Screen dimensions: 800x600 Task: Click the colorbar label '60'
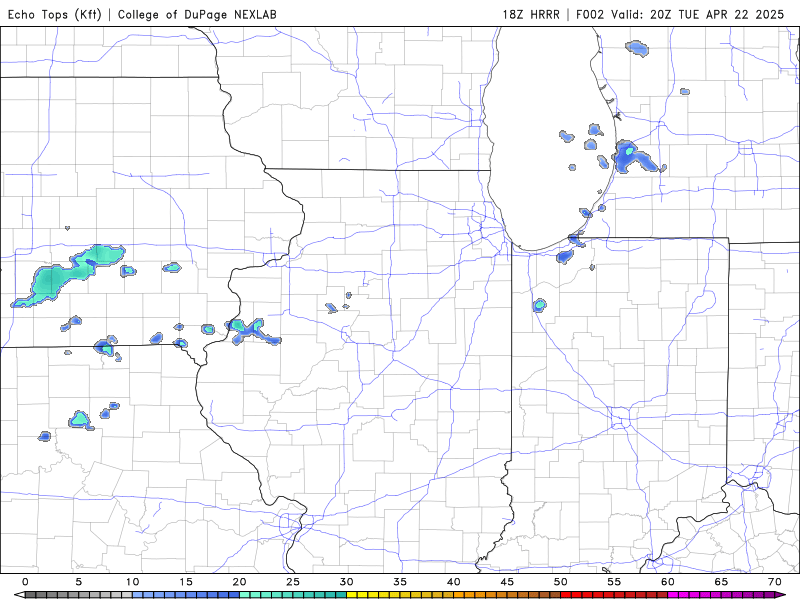(668, 582)
